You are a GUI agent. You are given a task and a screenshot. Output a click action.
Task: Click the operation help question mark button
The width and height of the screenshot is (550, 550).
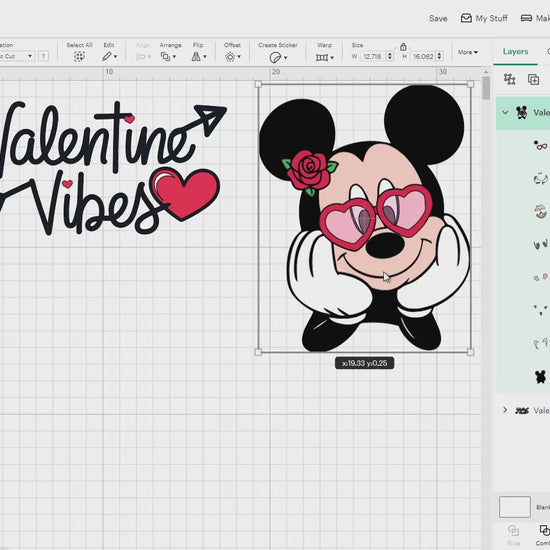tap(43, 56)
